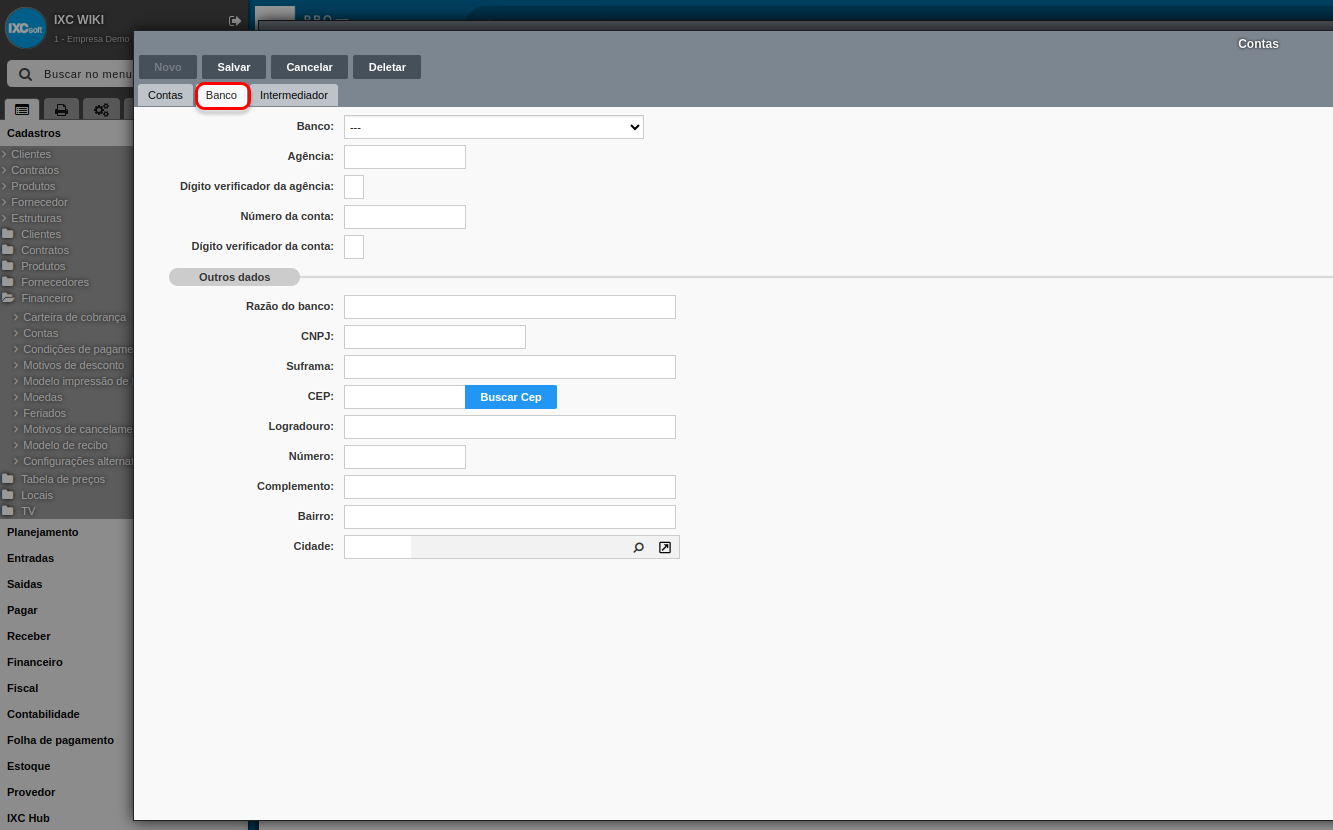The width and height of the screenshot is (1333, 830).
Task: Focus the Número da conta field
Action: click(x=405, y=217)
